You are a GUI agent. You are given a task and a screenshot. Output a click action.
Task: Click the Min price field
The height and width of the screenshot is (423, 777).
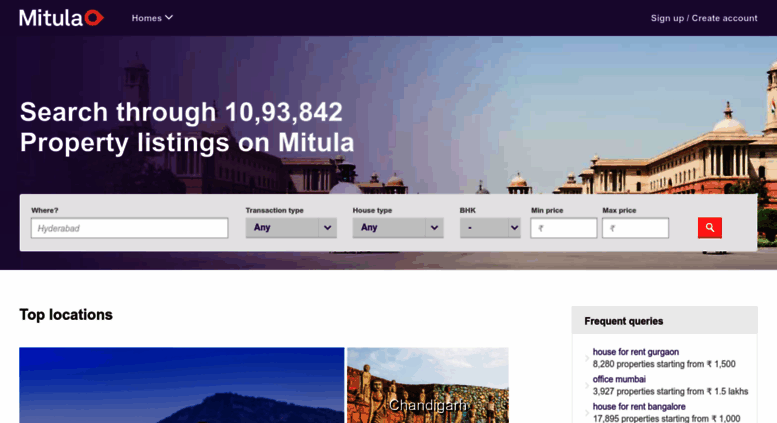[x=563, y=228]
